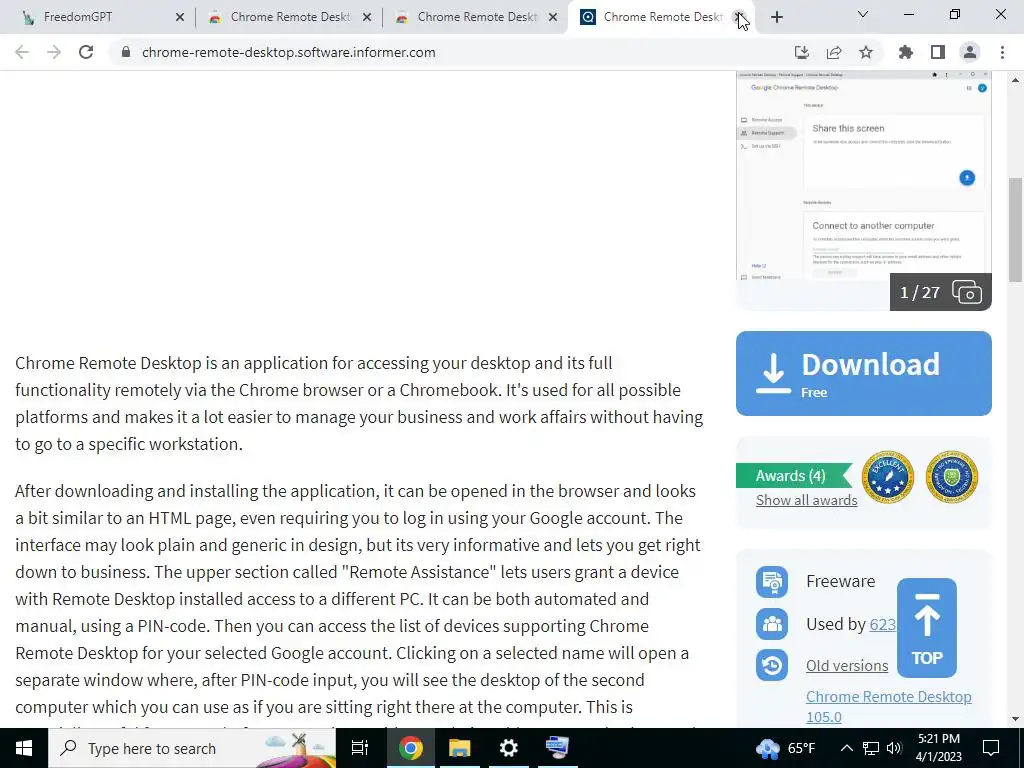The width and height of the screenshot is (1024, 768).
Task: Jump to page TOP with arrow button
Action: (927, 628)
